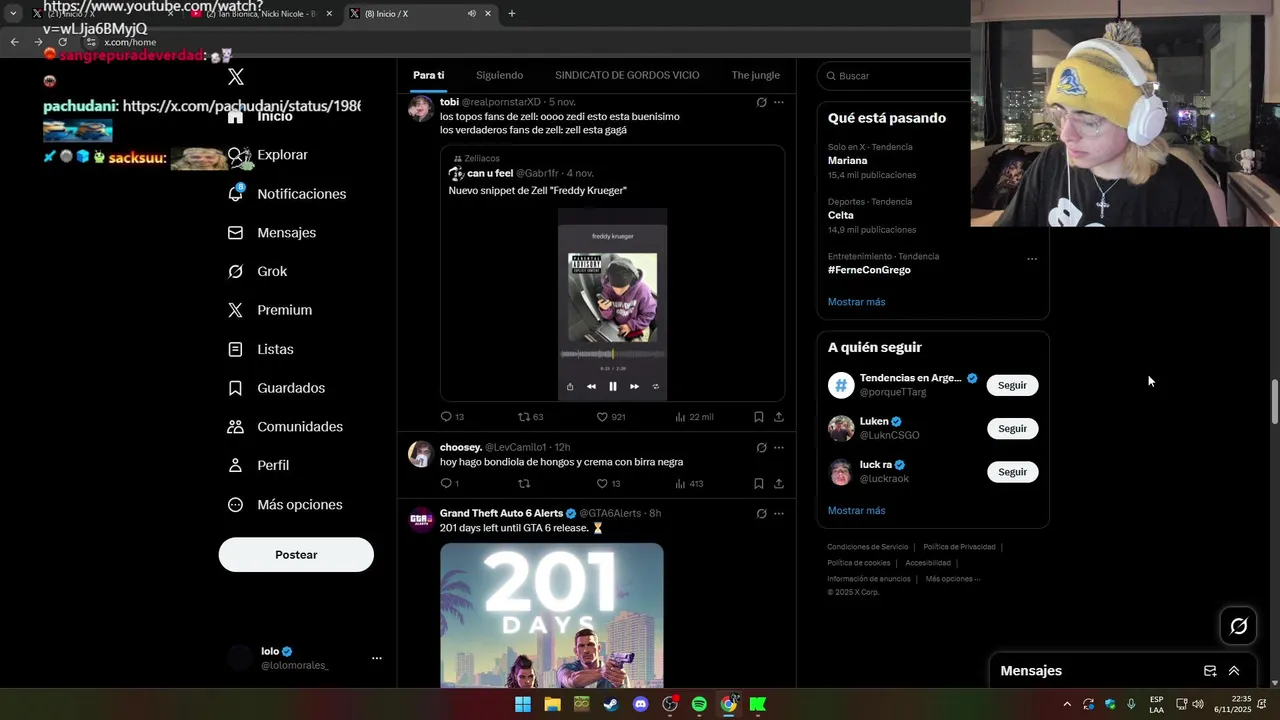Open more options on #FerneConGrego trend
The width and height of the screenshot is (1280, 720).
1032,259
